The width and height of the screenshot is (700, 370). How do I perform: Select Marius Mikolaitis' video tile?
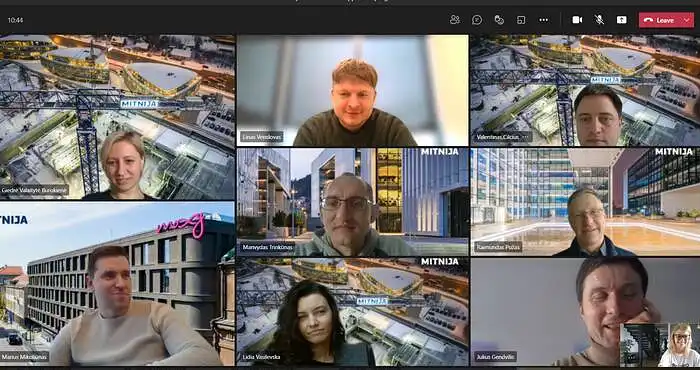117,283
